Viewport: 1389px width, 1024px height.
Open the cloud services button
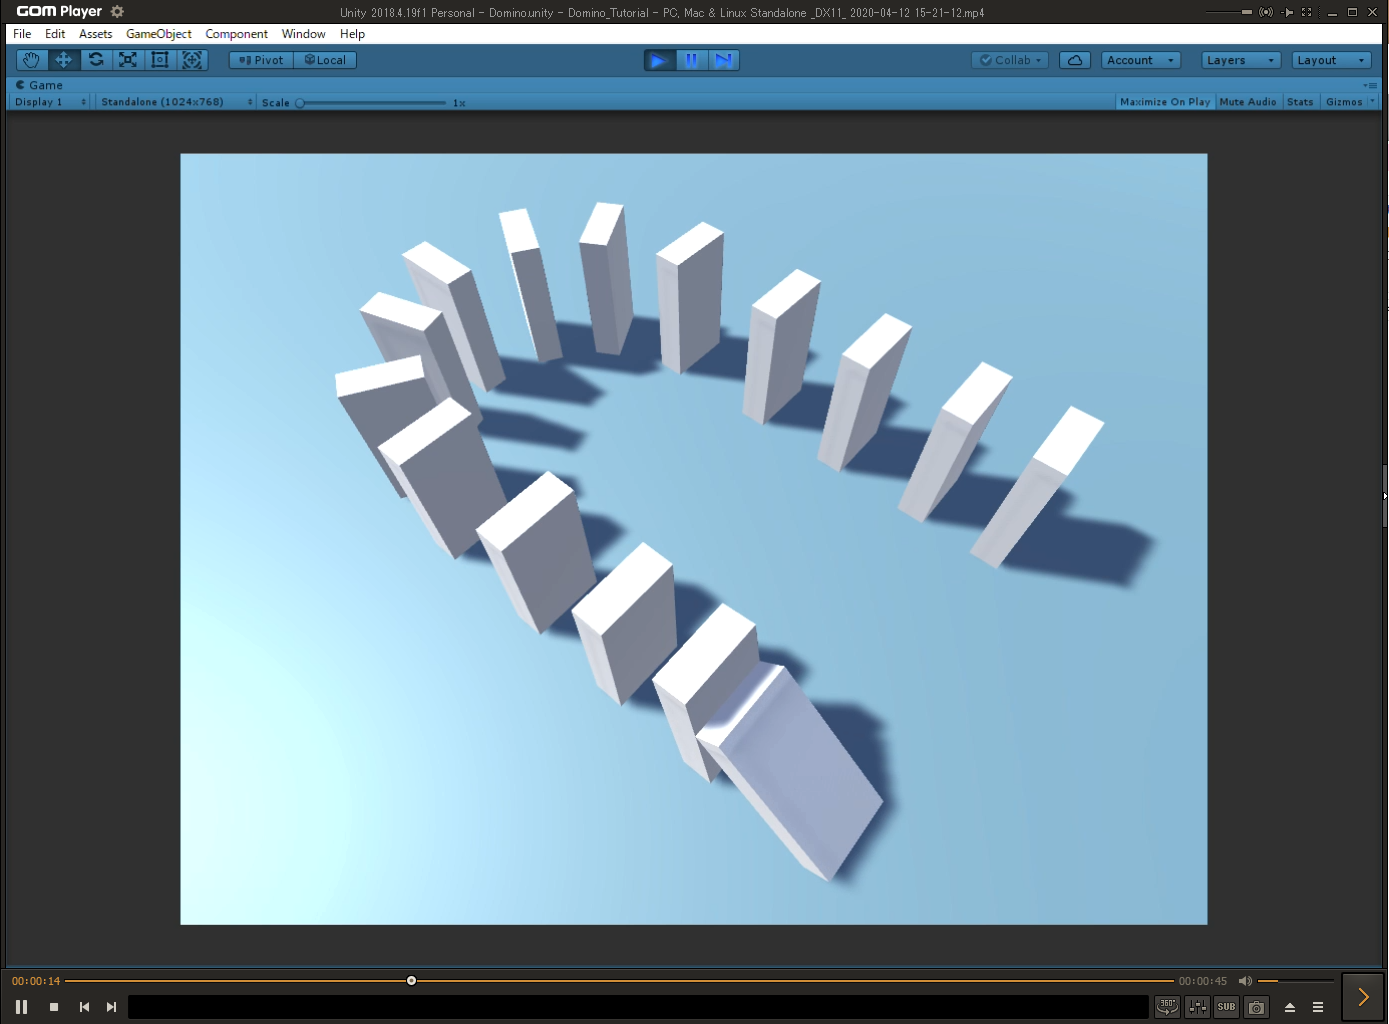[1075, 60]
